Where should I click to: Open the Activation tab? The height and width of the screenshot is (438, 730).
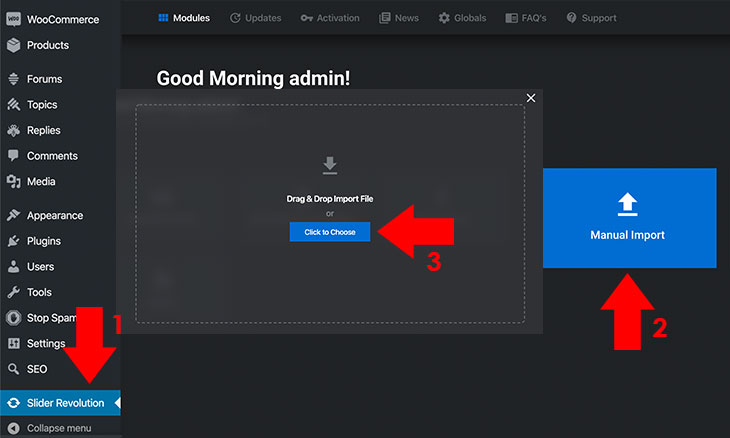click(x=330, y=18)
